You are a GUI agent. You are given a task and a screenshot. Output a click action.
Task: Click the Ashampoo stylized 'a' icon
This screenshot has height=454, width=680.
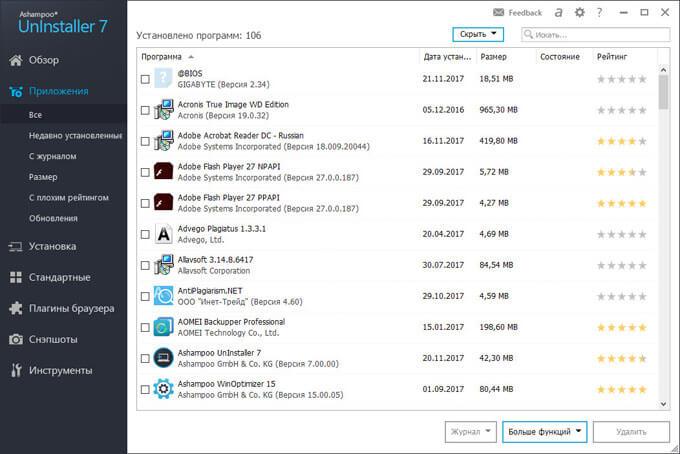pos(558,13)
